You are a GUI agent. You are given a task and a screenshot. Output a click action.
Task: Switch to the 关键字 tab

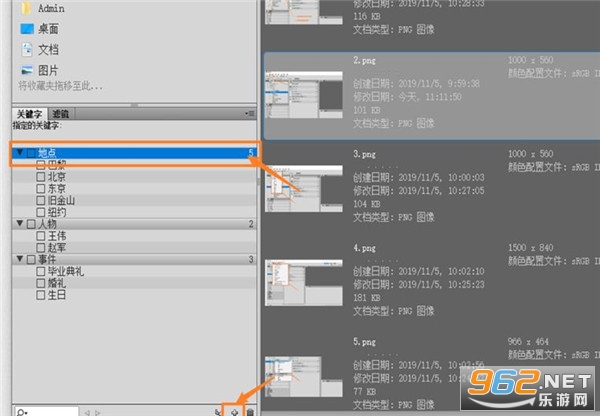[x=29, y=114]
